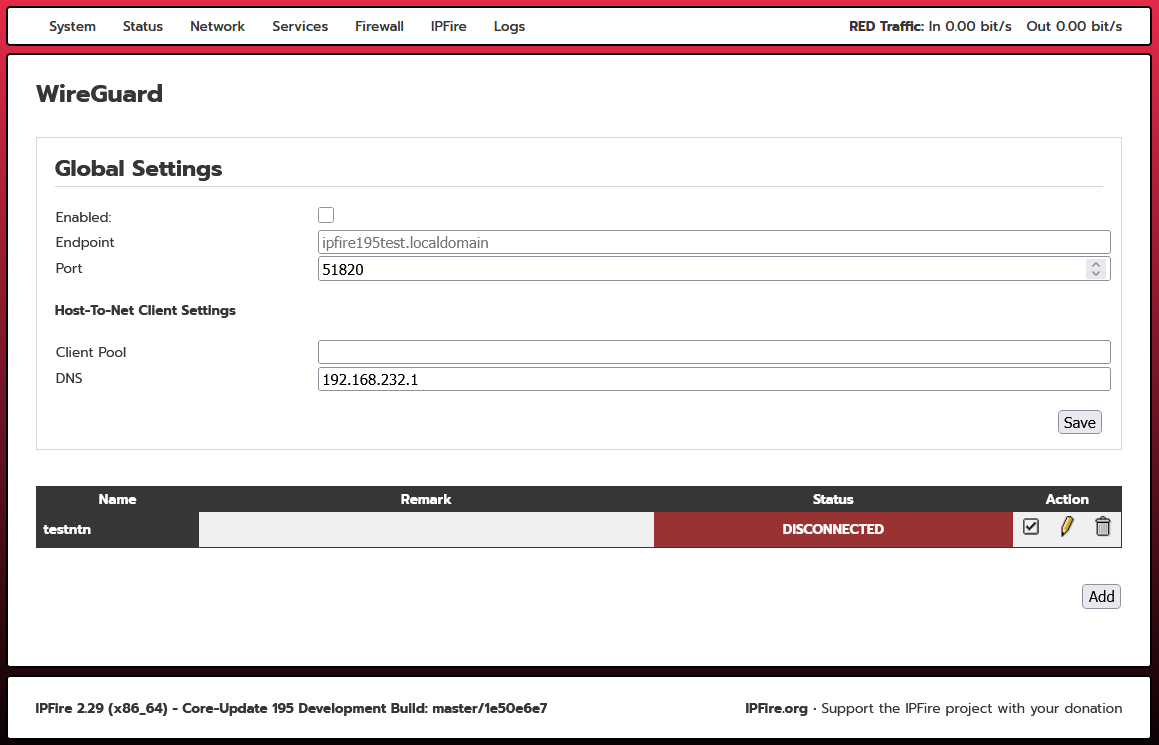The width and height of the screenshot is (1159, 745).
Task: Visit the IPFire.org link
Action: (x=776, y=708)
